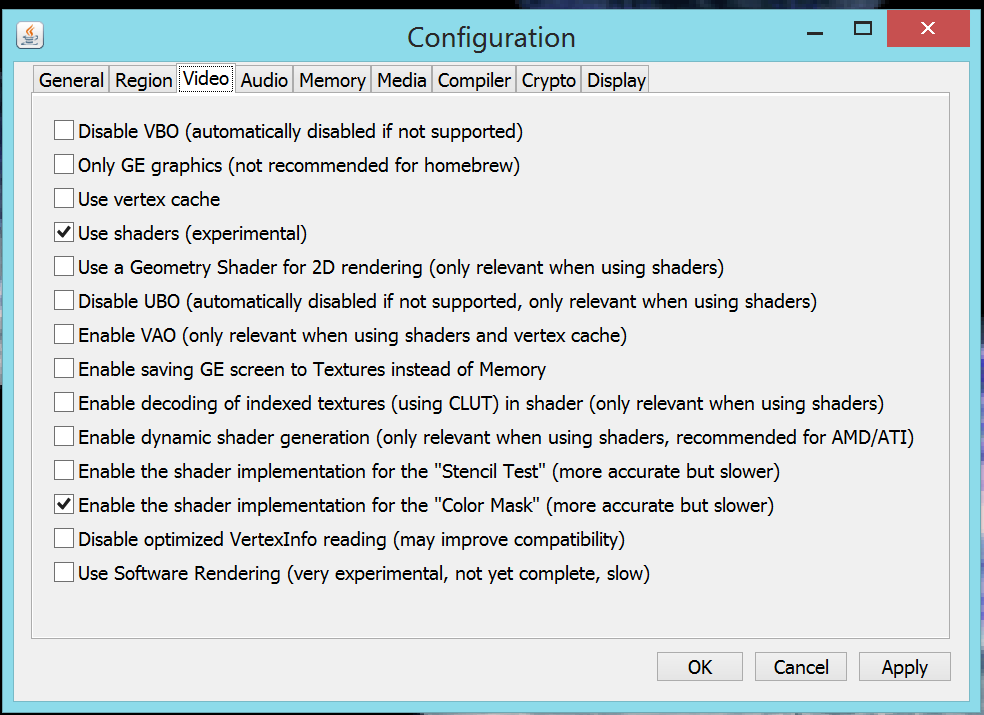Screen dimensions: 984x715
Task: Select the Memory tab
Action: pyautogui.click(x=332, y=80)
